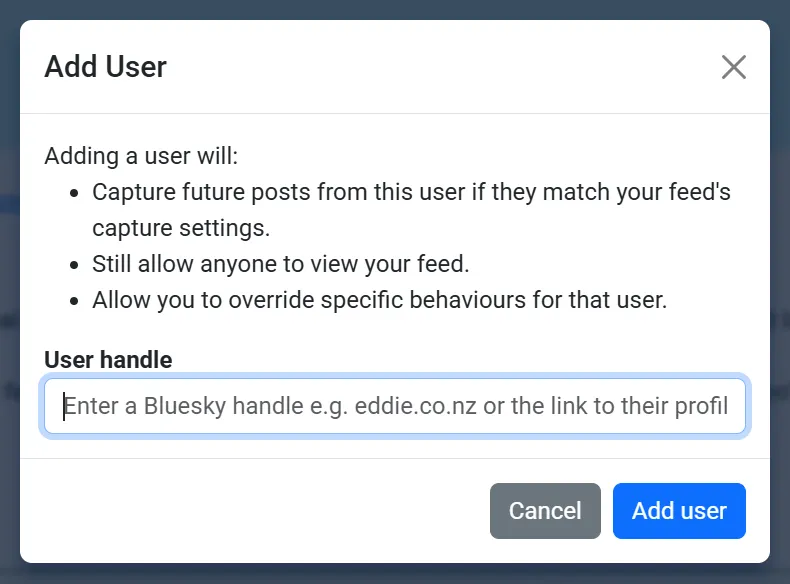Screen dimensions: 790x584
Task: Click the bullet marker before 'Capture future posts'
Action: point(75,192)
